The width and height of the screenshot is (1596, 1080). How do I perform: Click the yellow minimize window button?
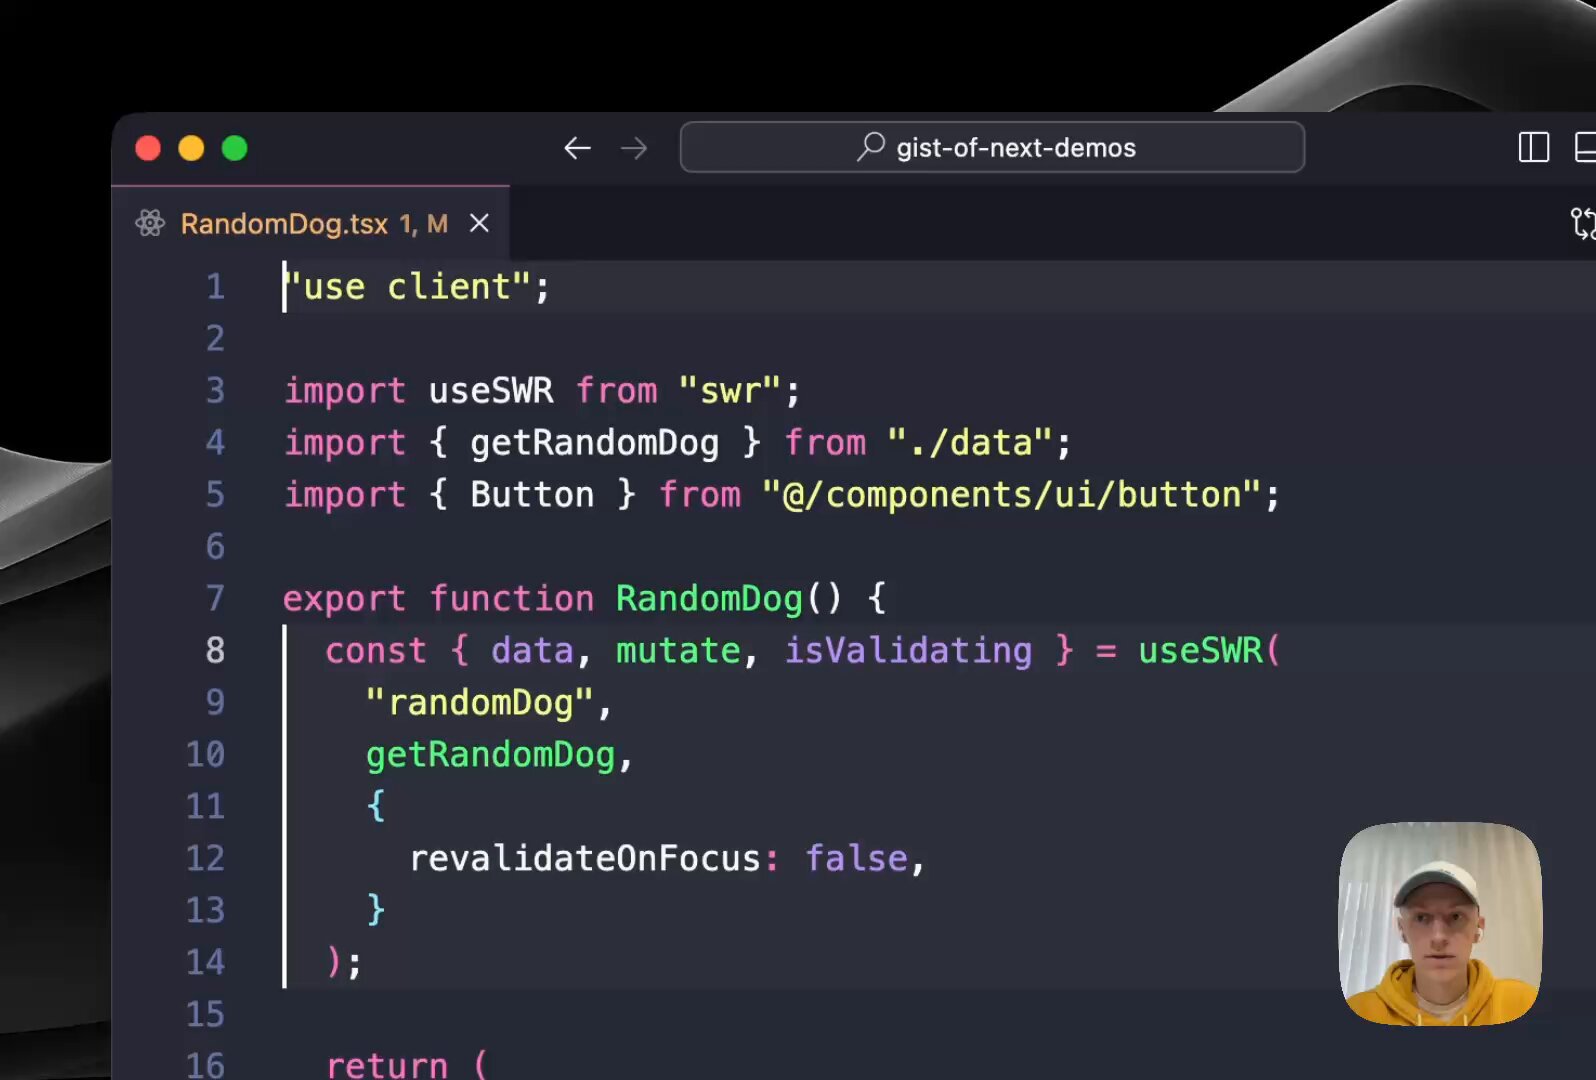(x=191, y=148)
